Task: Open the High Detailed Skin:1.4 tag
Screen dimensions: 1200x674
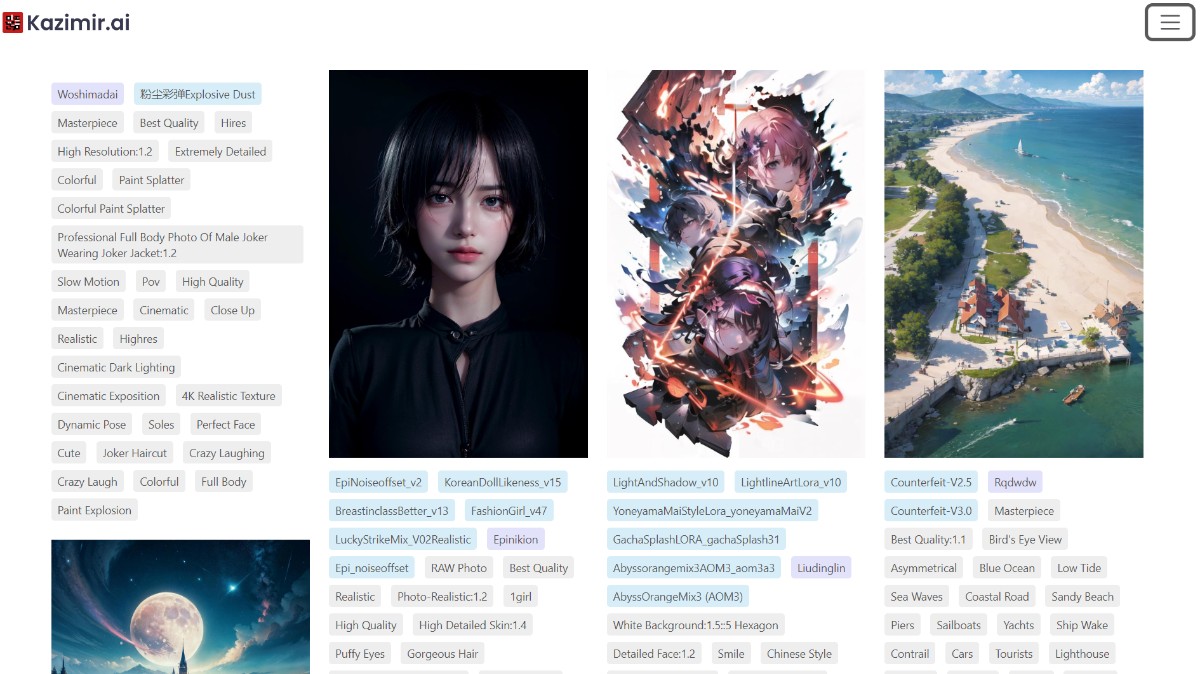Action: click(473, 625)
